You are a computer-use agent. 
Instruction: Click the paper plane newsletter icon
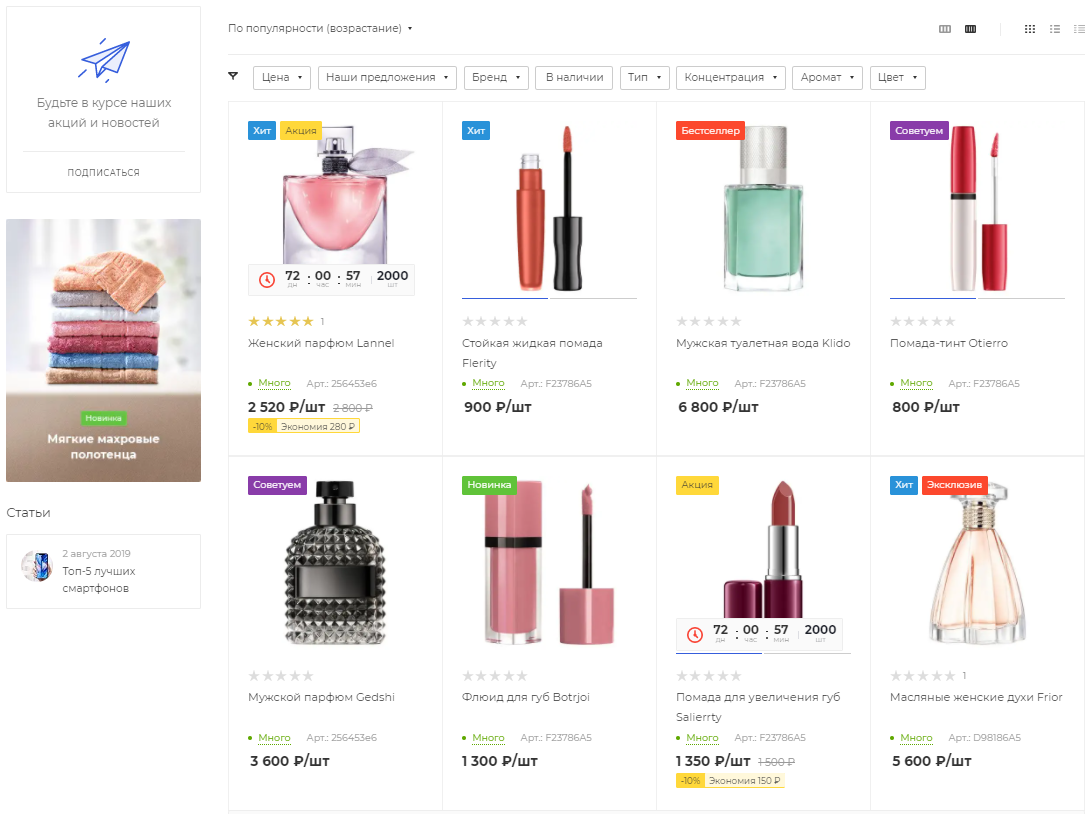pos(104,59)
